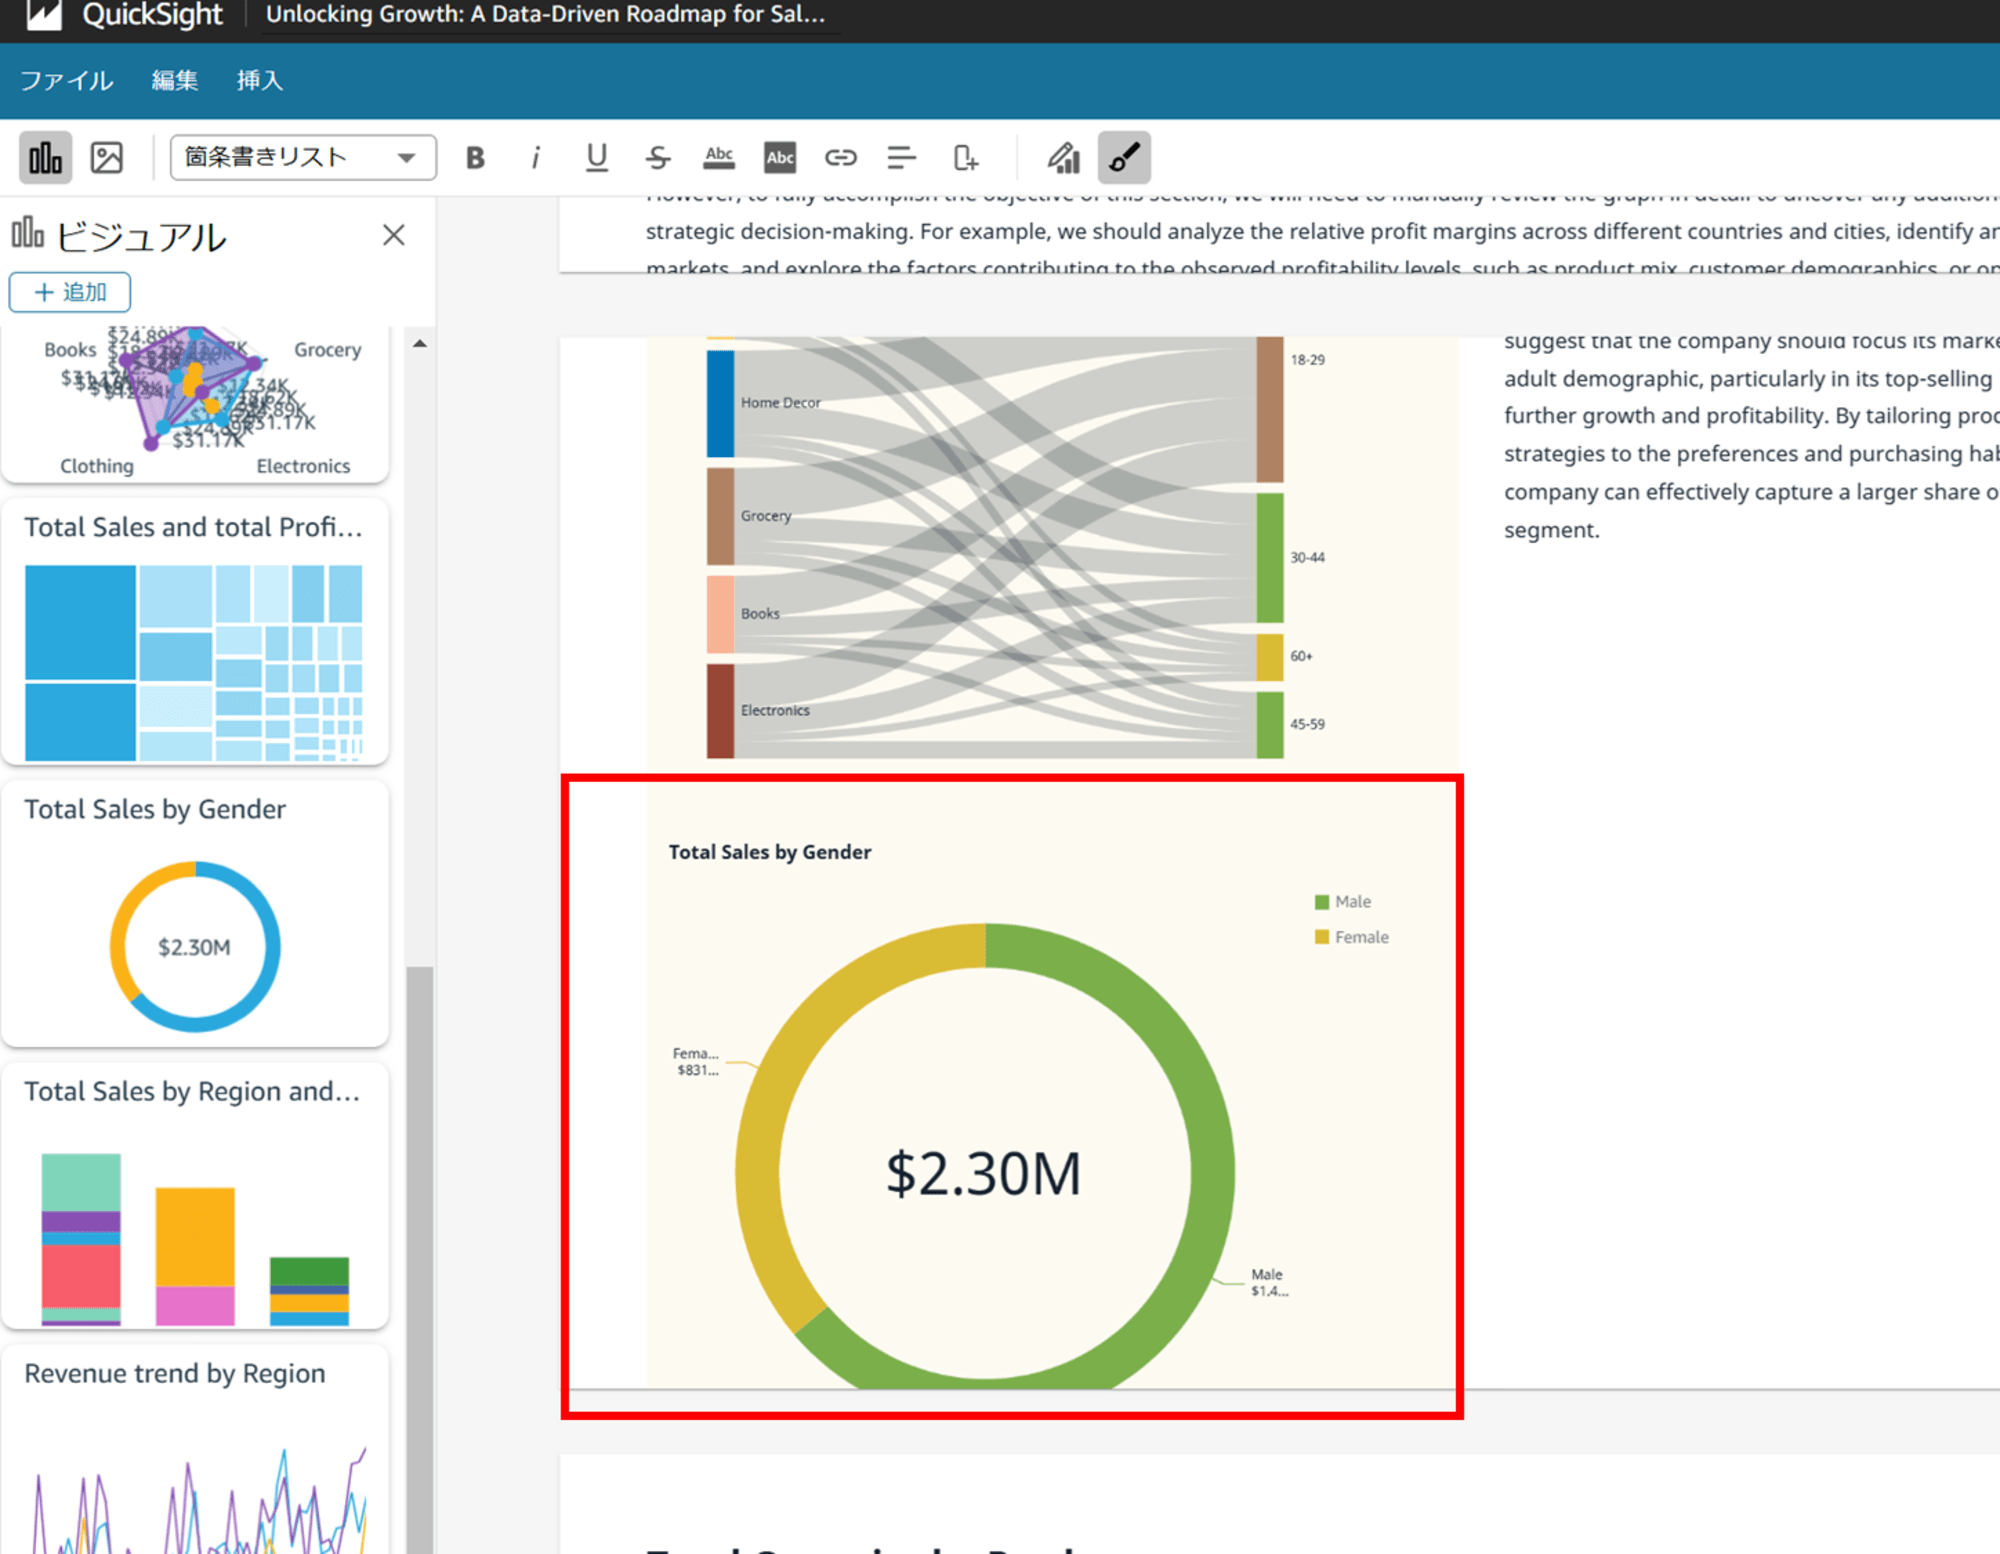Click the 45-59 age group node
Image resolution: width=2000 pixels, height=1554 pixels.
1270,725
